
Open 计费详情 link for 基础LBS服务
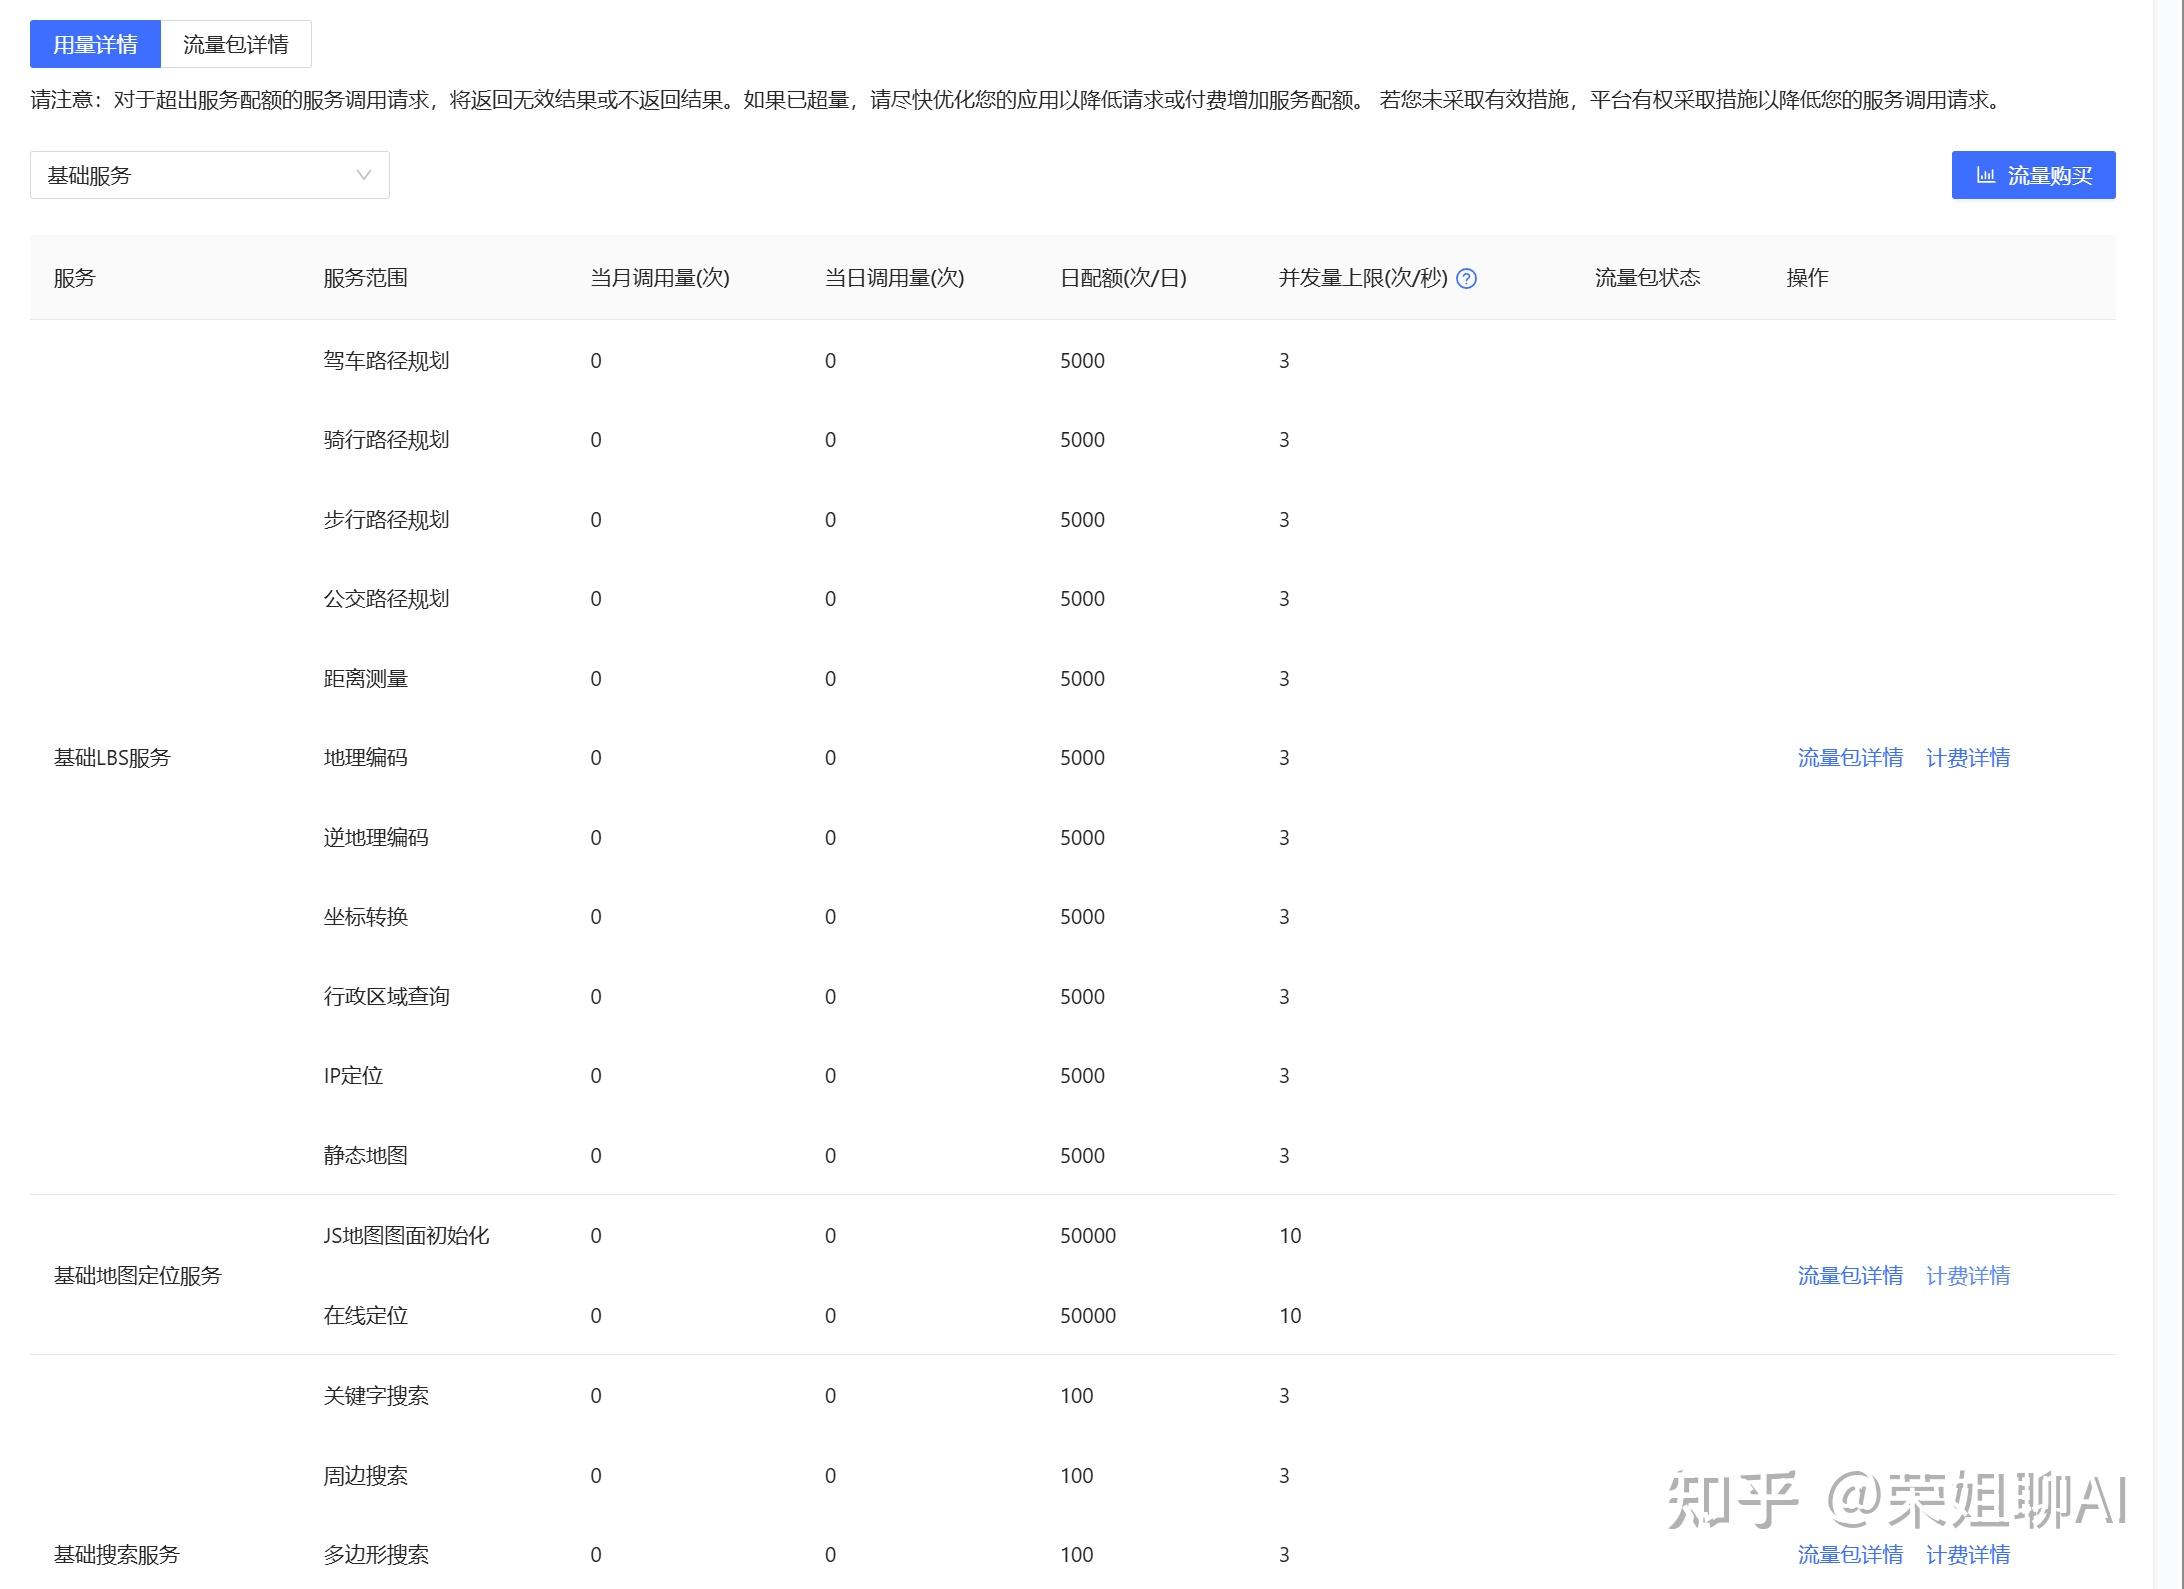tap(1967, 758)
